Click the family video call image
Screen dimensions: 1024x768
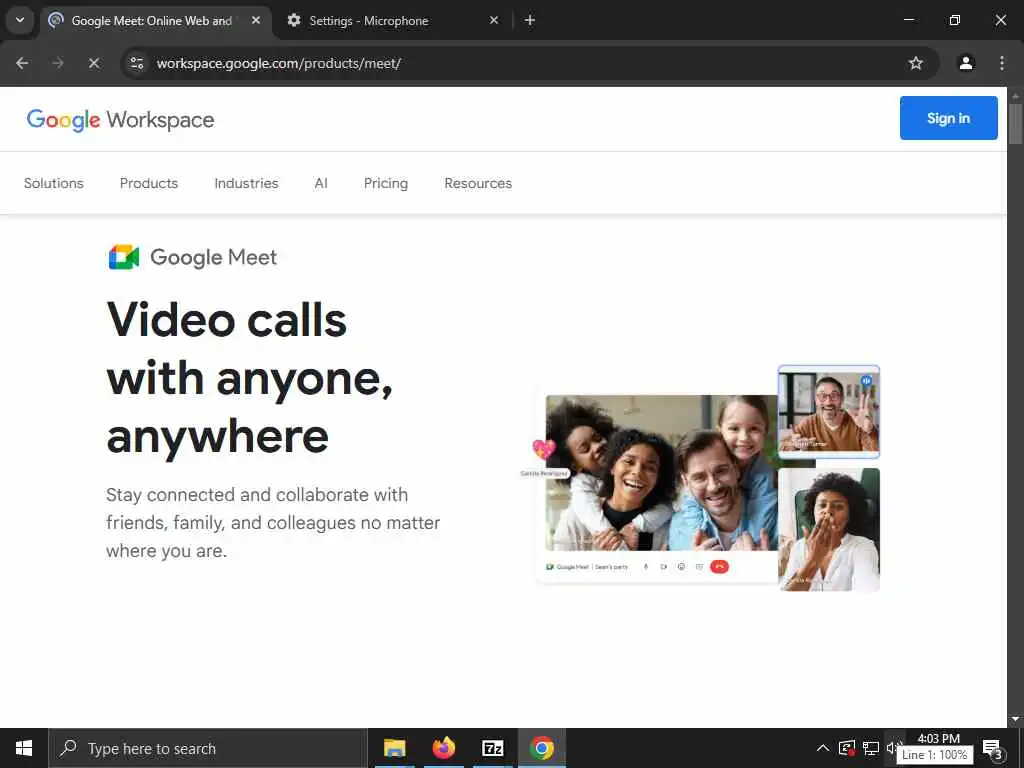click(x=662, y=473)
